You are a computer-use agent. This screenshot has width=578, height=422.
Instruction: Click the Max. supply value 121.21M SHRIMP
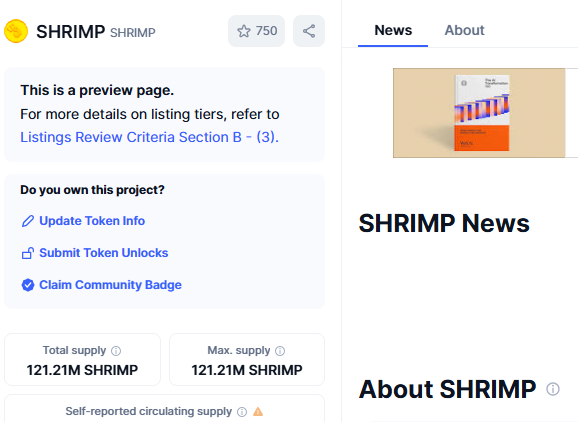point(247,370)
